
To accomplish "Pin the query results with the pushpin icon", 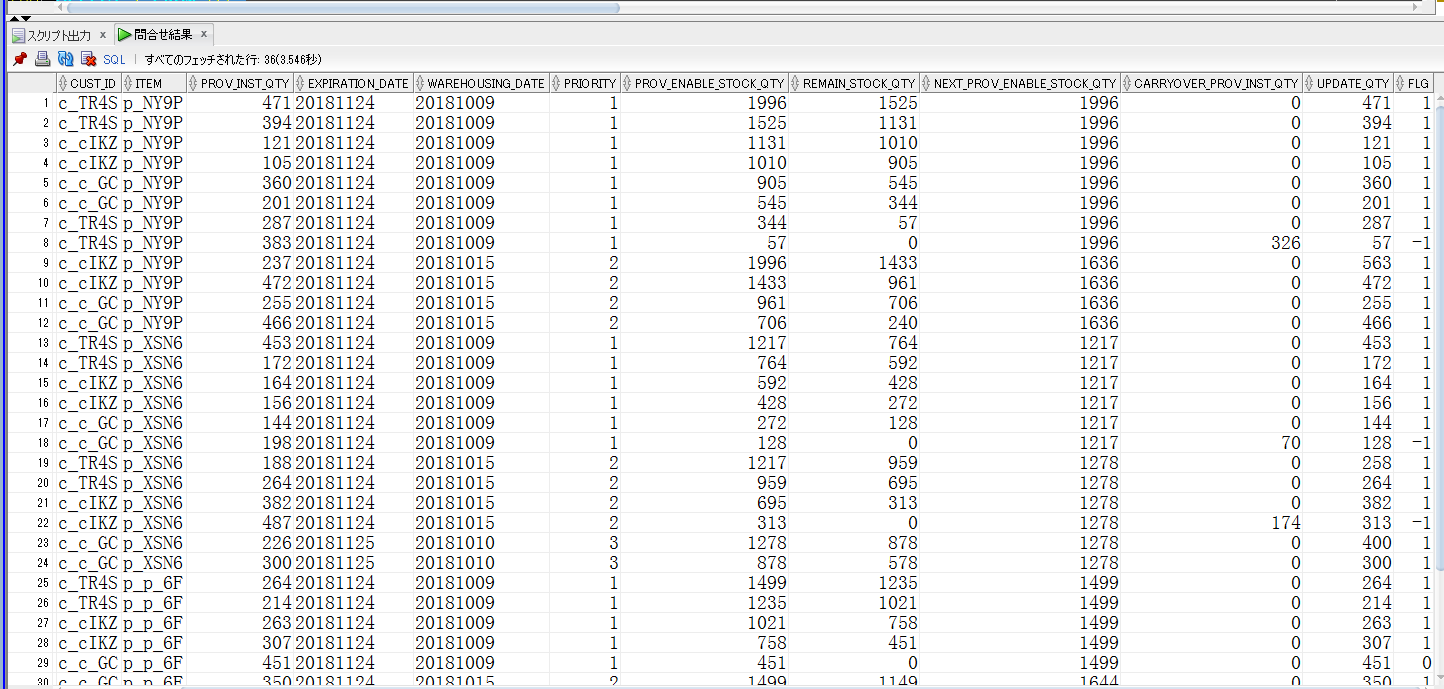I will tap(18, 58).
